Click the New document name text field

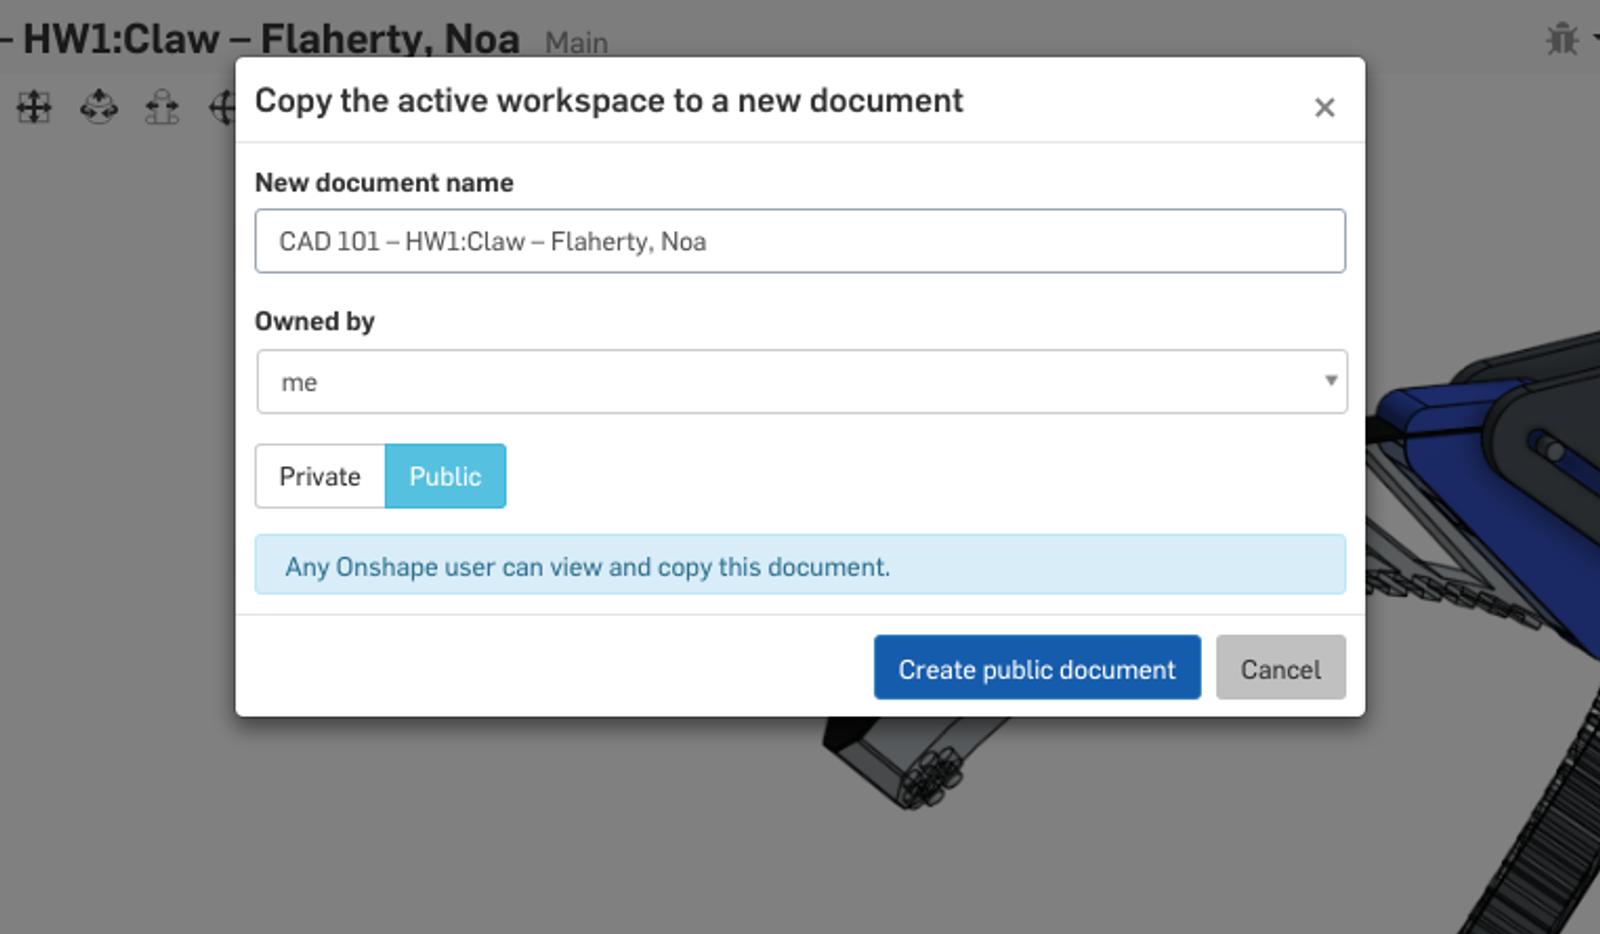[x=800, y=241]
